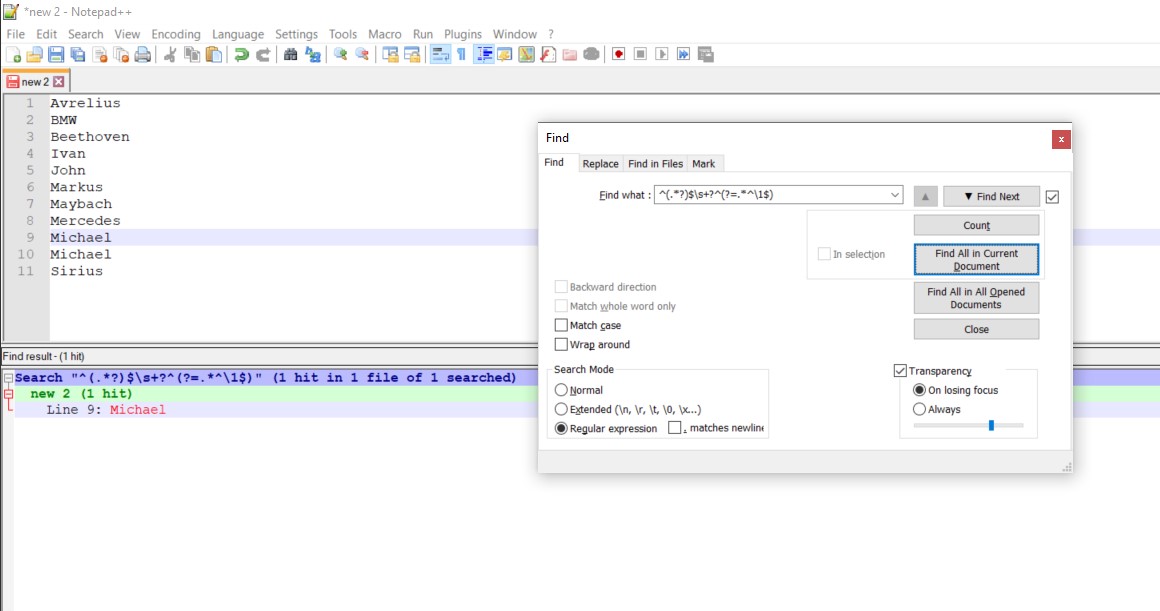Select Normal search mode
This screenshot has width=1160, height=611.
click(x=561, y=390)
